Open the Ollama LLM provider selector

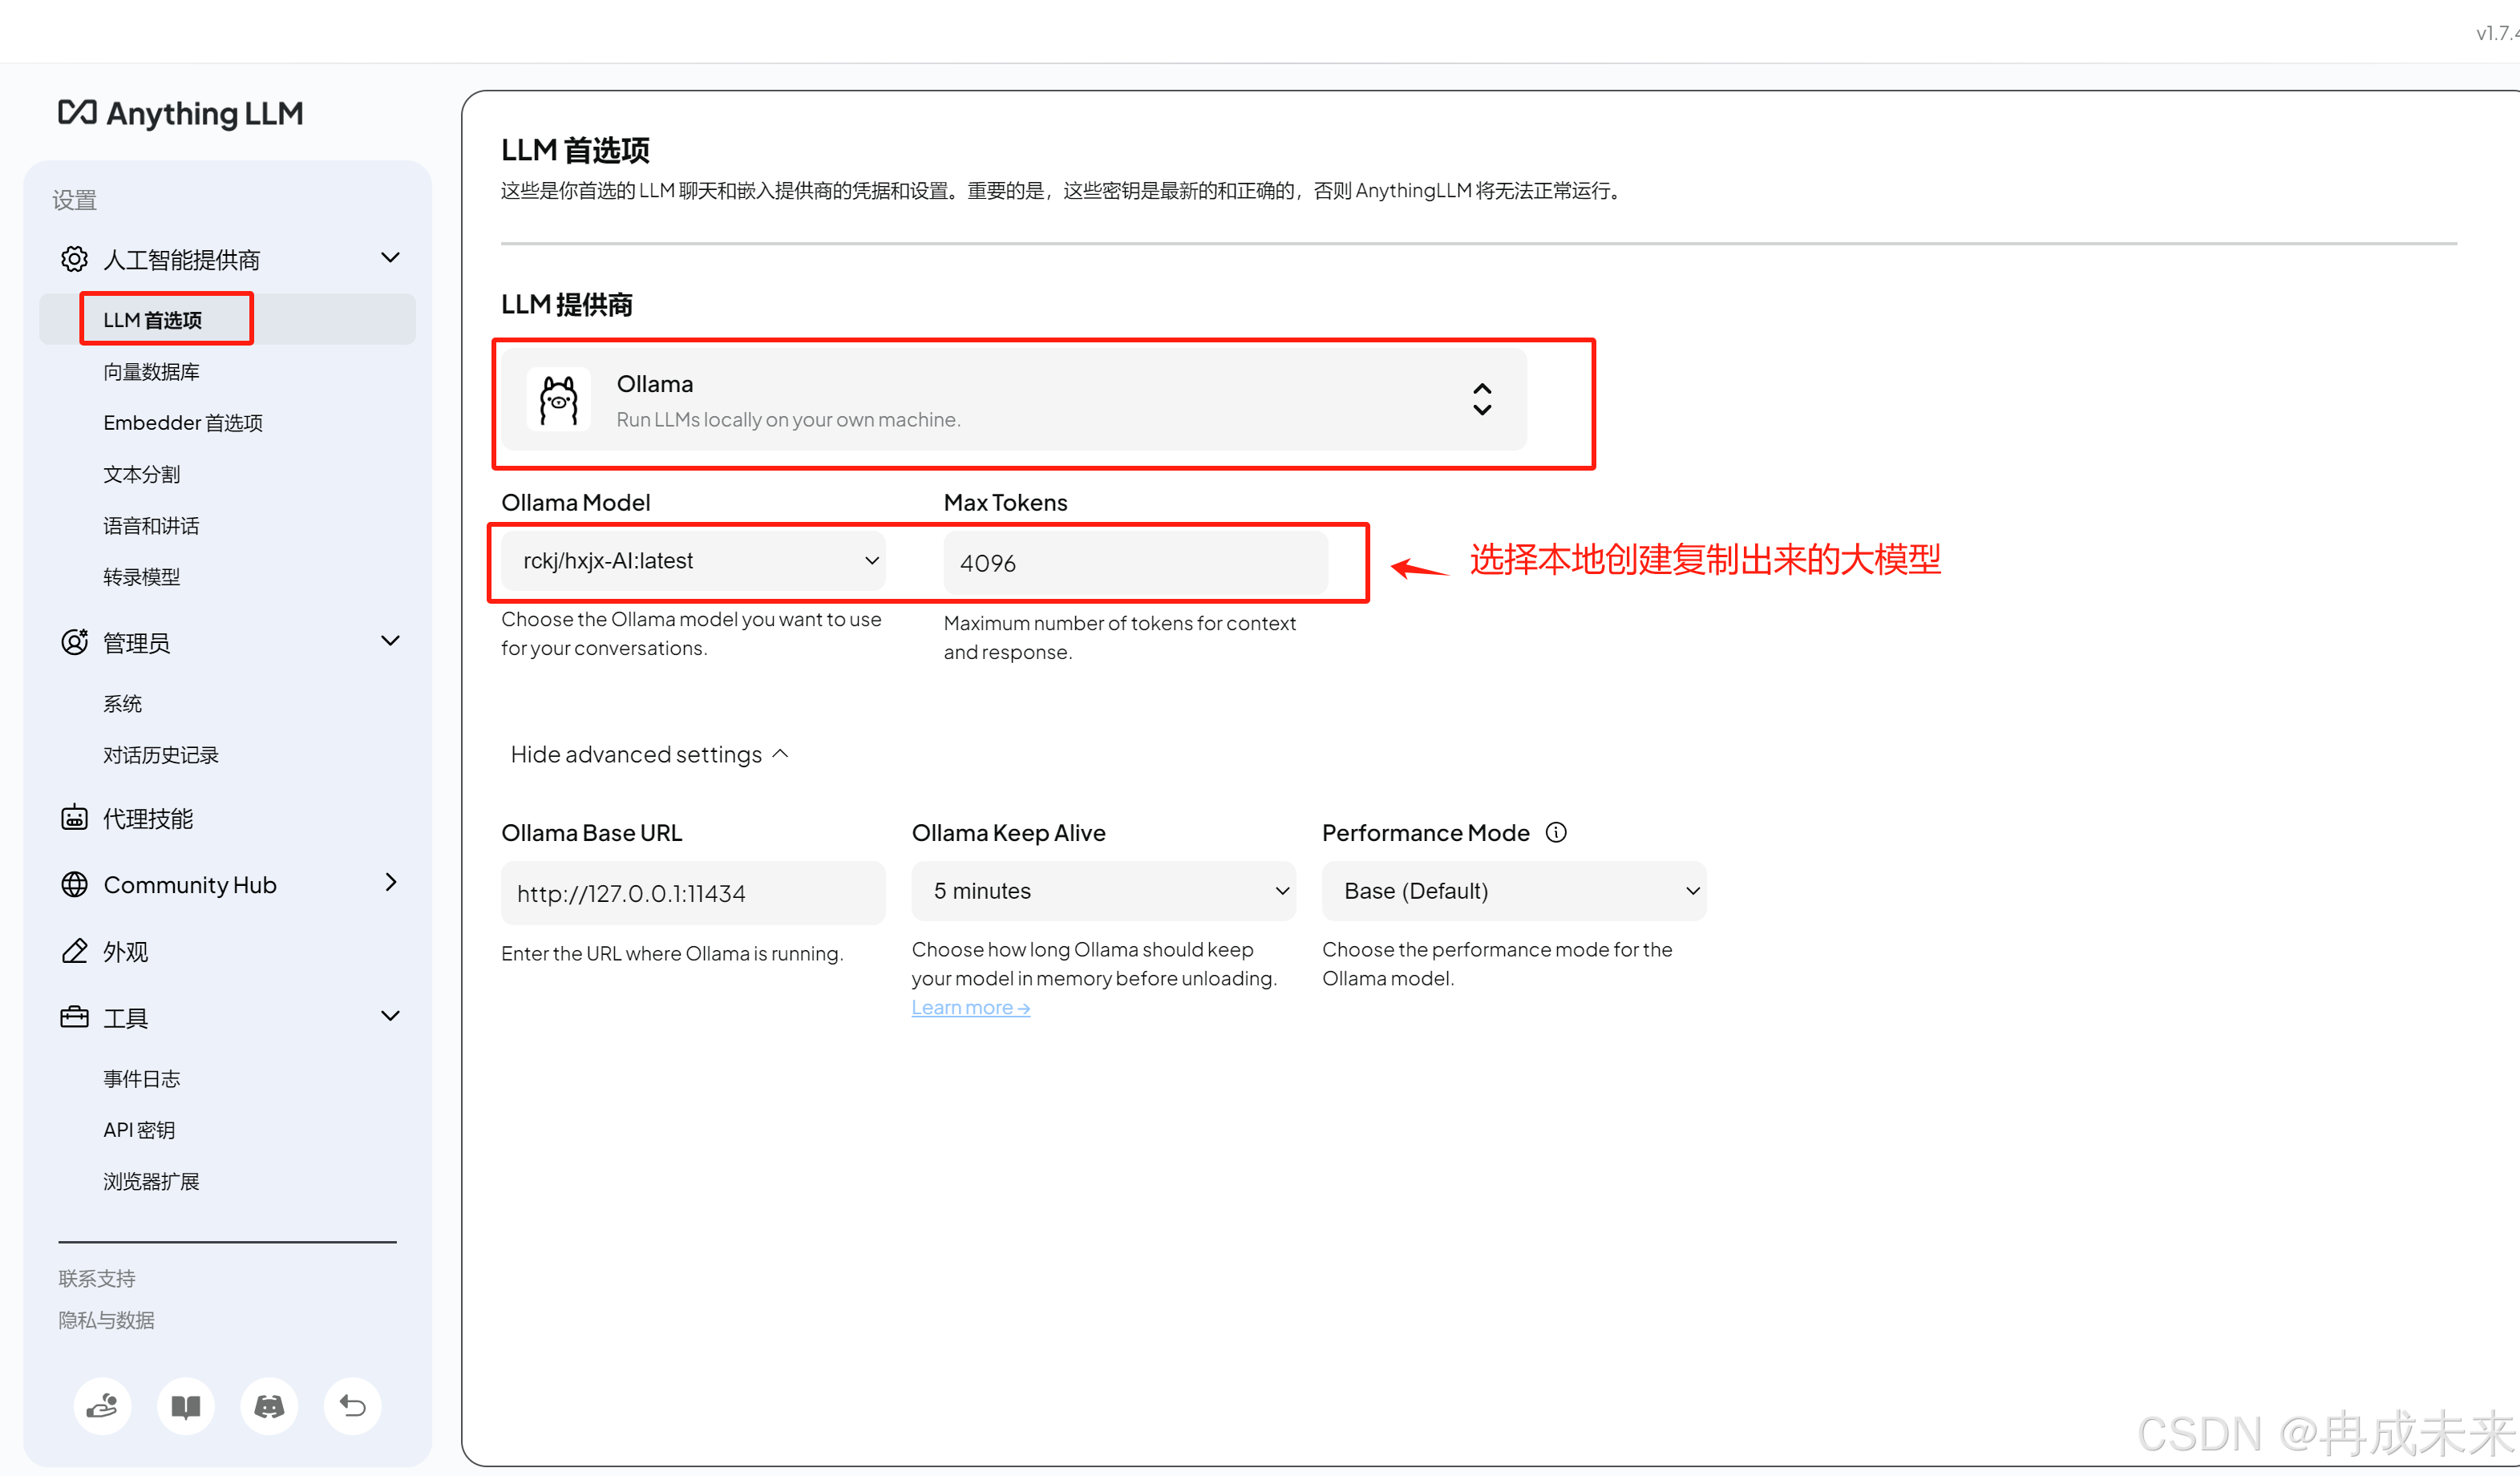pyautogui.click(x=1013, y=400)
